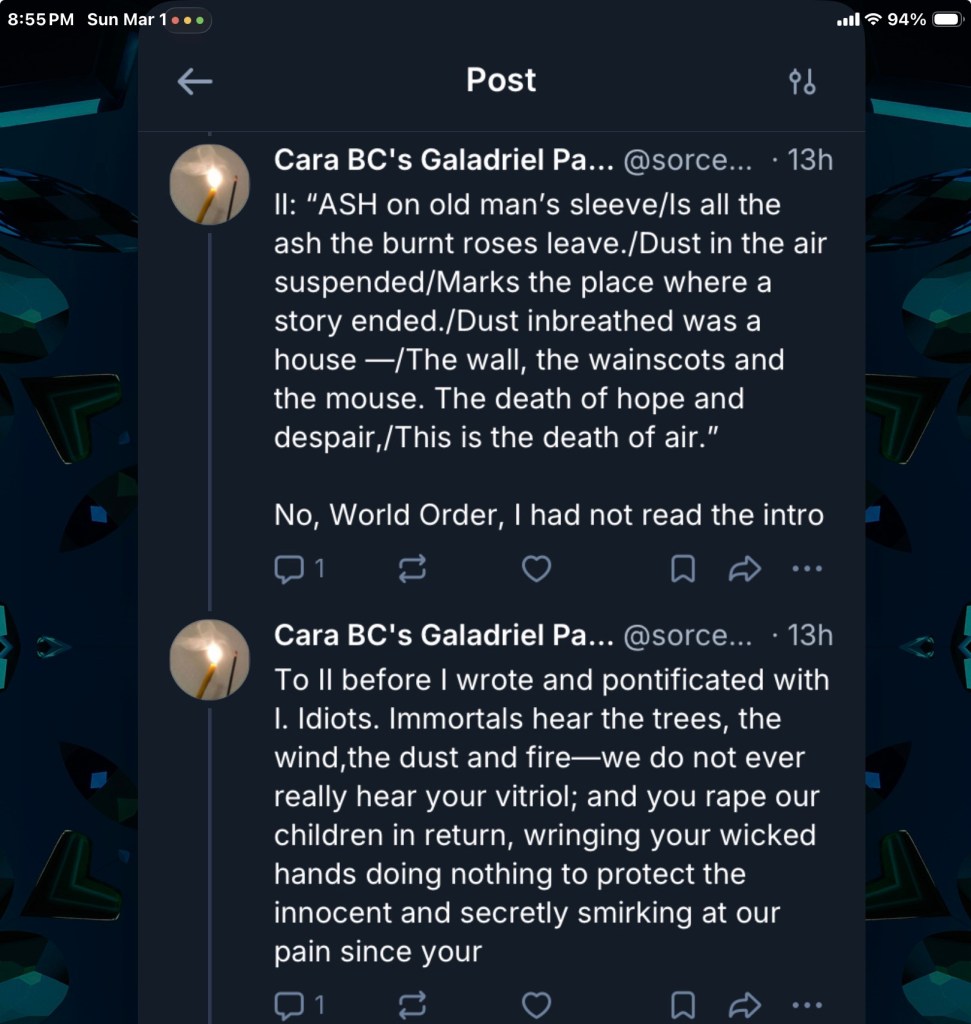This screenshot has width=971, height=1024.
Task: Open second post's candle profile avatar
Action: (209, 659)
